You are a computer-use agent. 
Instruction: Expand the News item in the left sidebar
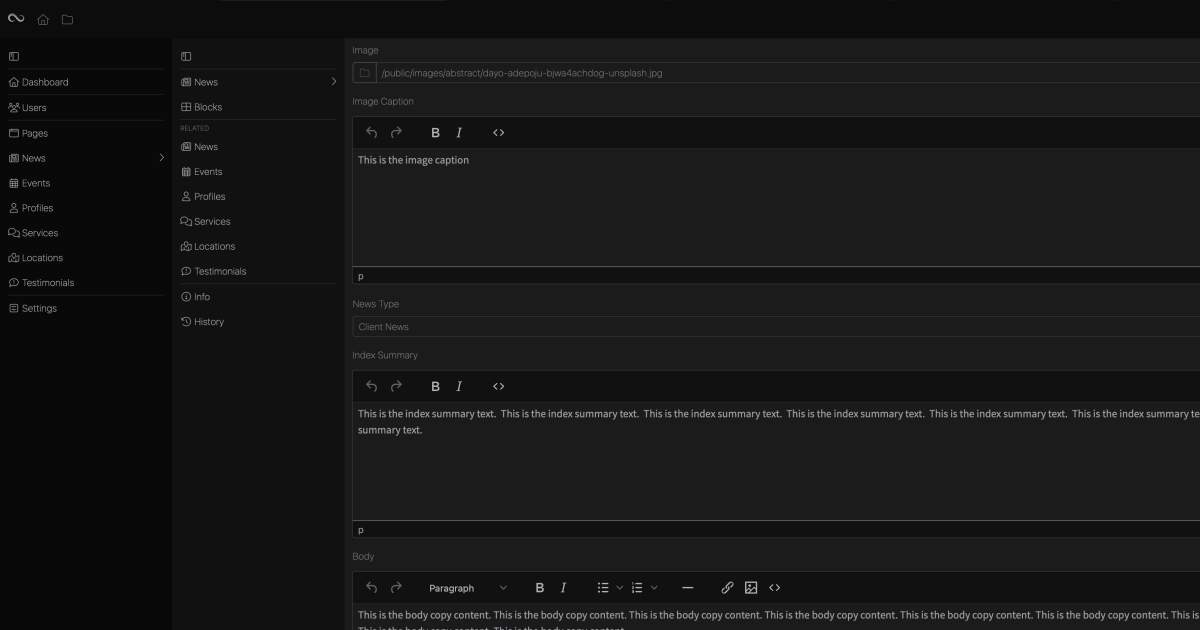pos(161,157)
